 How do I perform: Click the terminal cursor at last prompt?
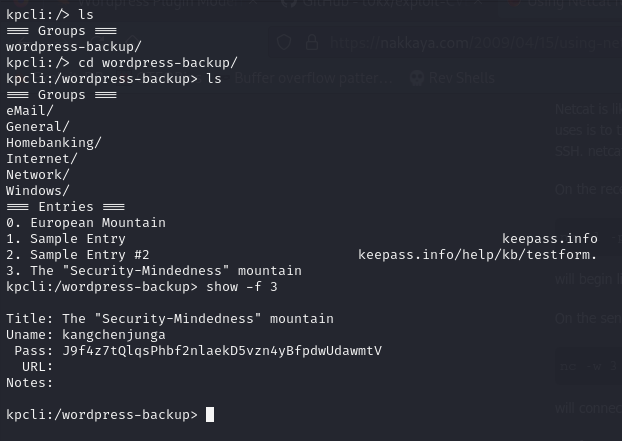[209, 415]
